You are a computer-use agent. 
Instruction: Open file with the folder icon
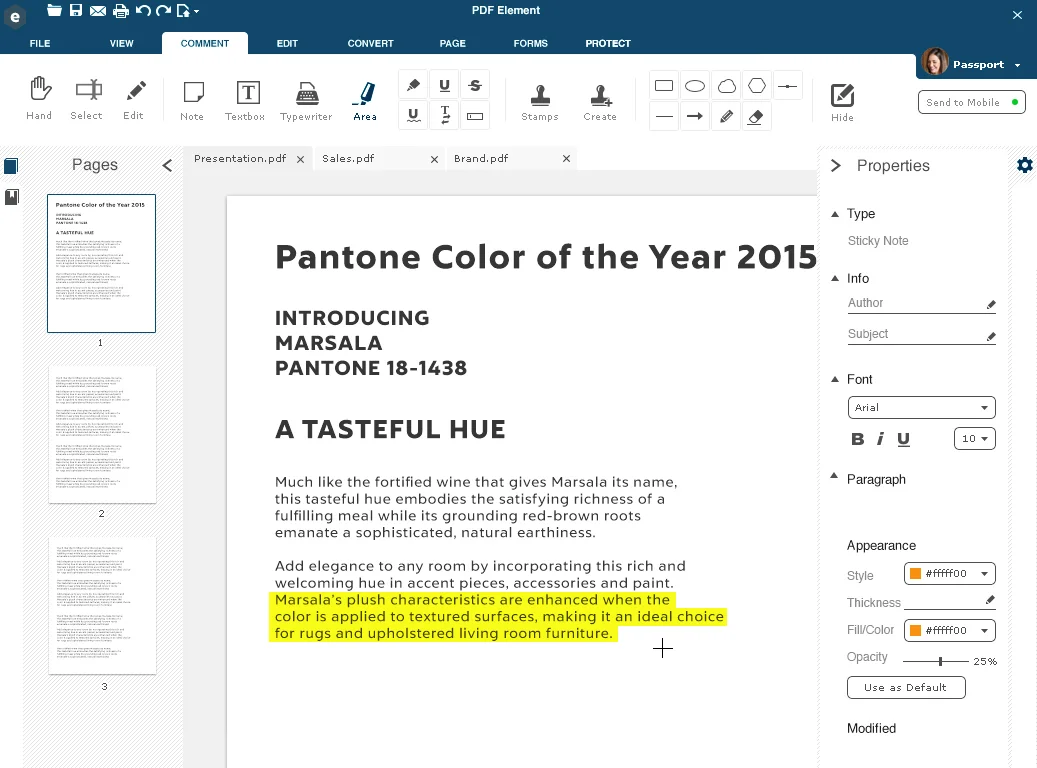pyautogui.click(x=54, y=10)
